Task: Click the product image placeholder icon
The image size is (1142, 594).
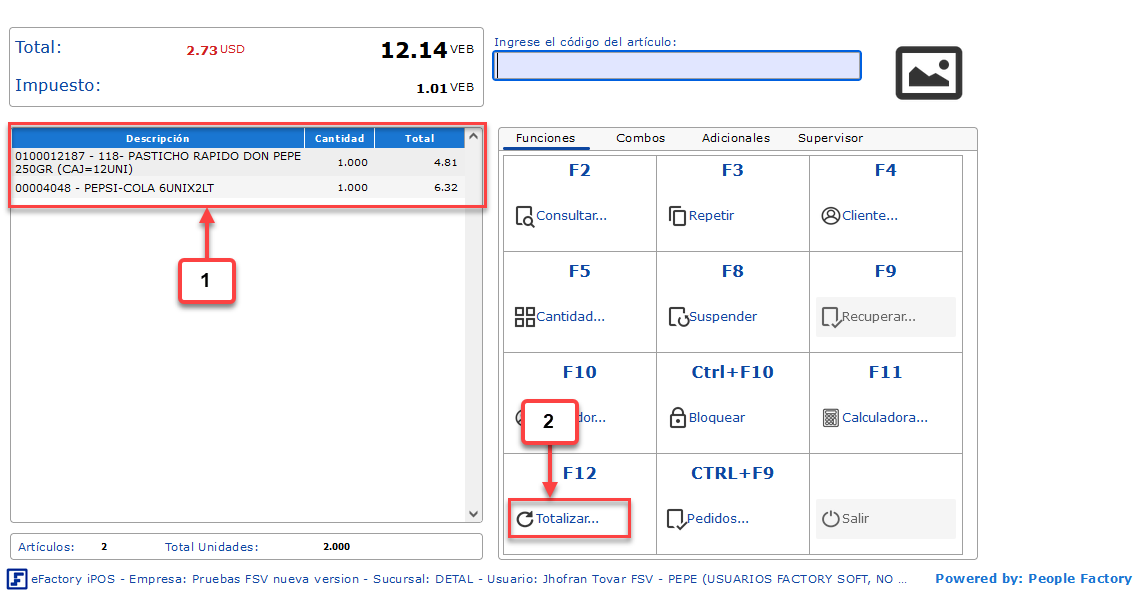Action: coord(929,73)
